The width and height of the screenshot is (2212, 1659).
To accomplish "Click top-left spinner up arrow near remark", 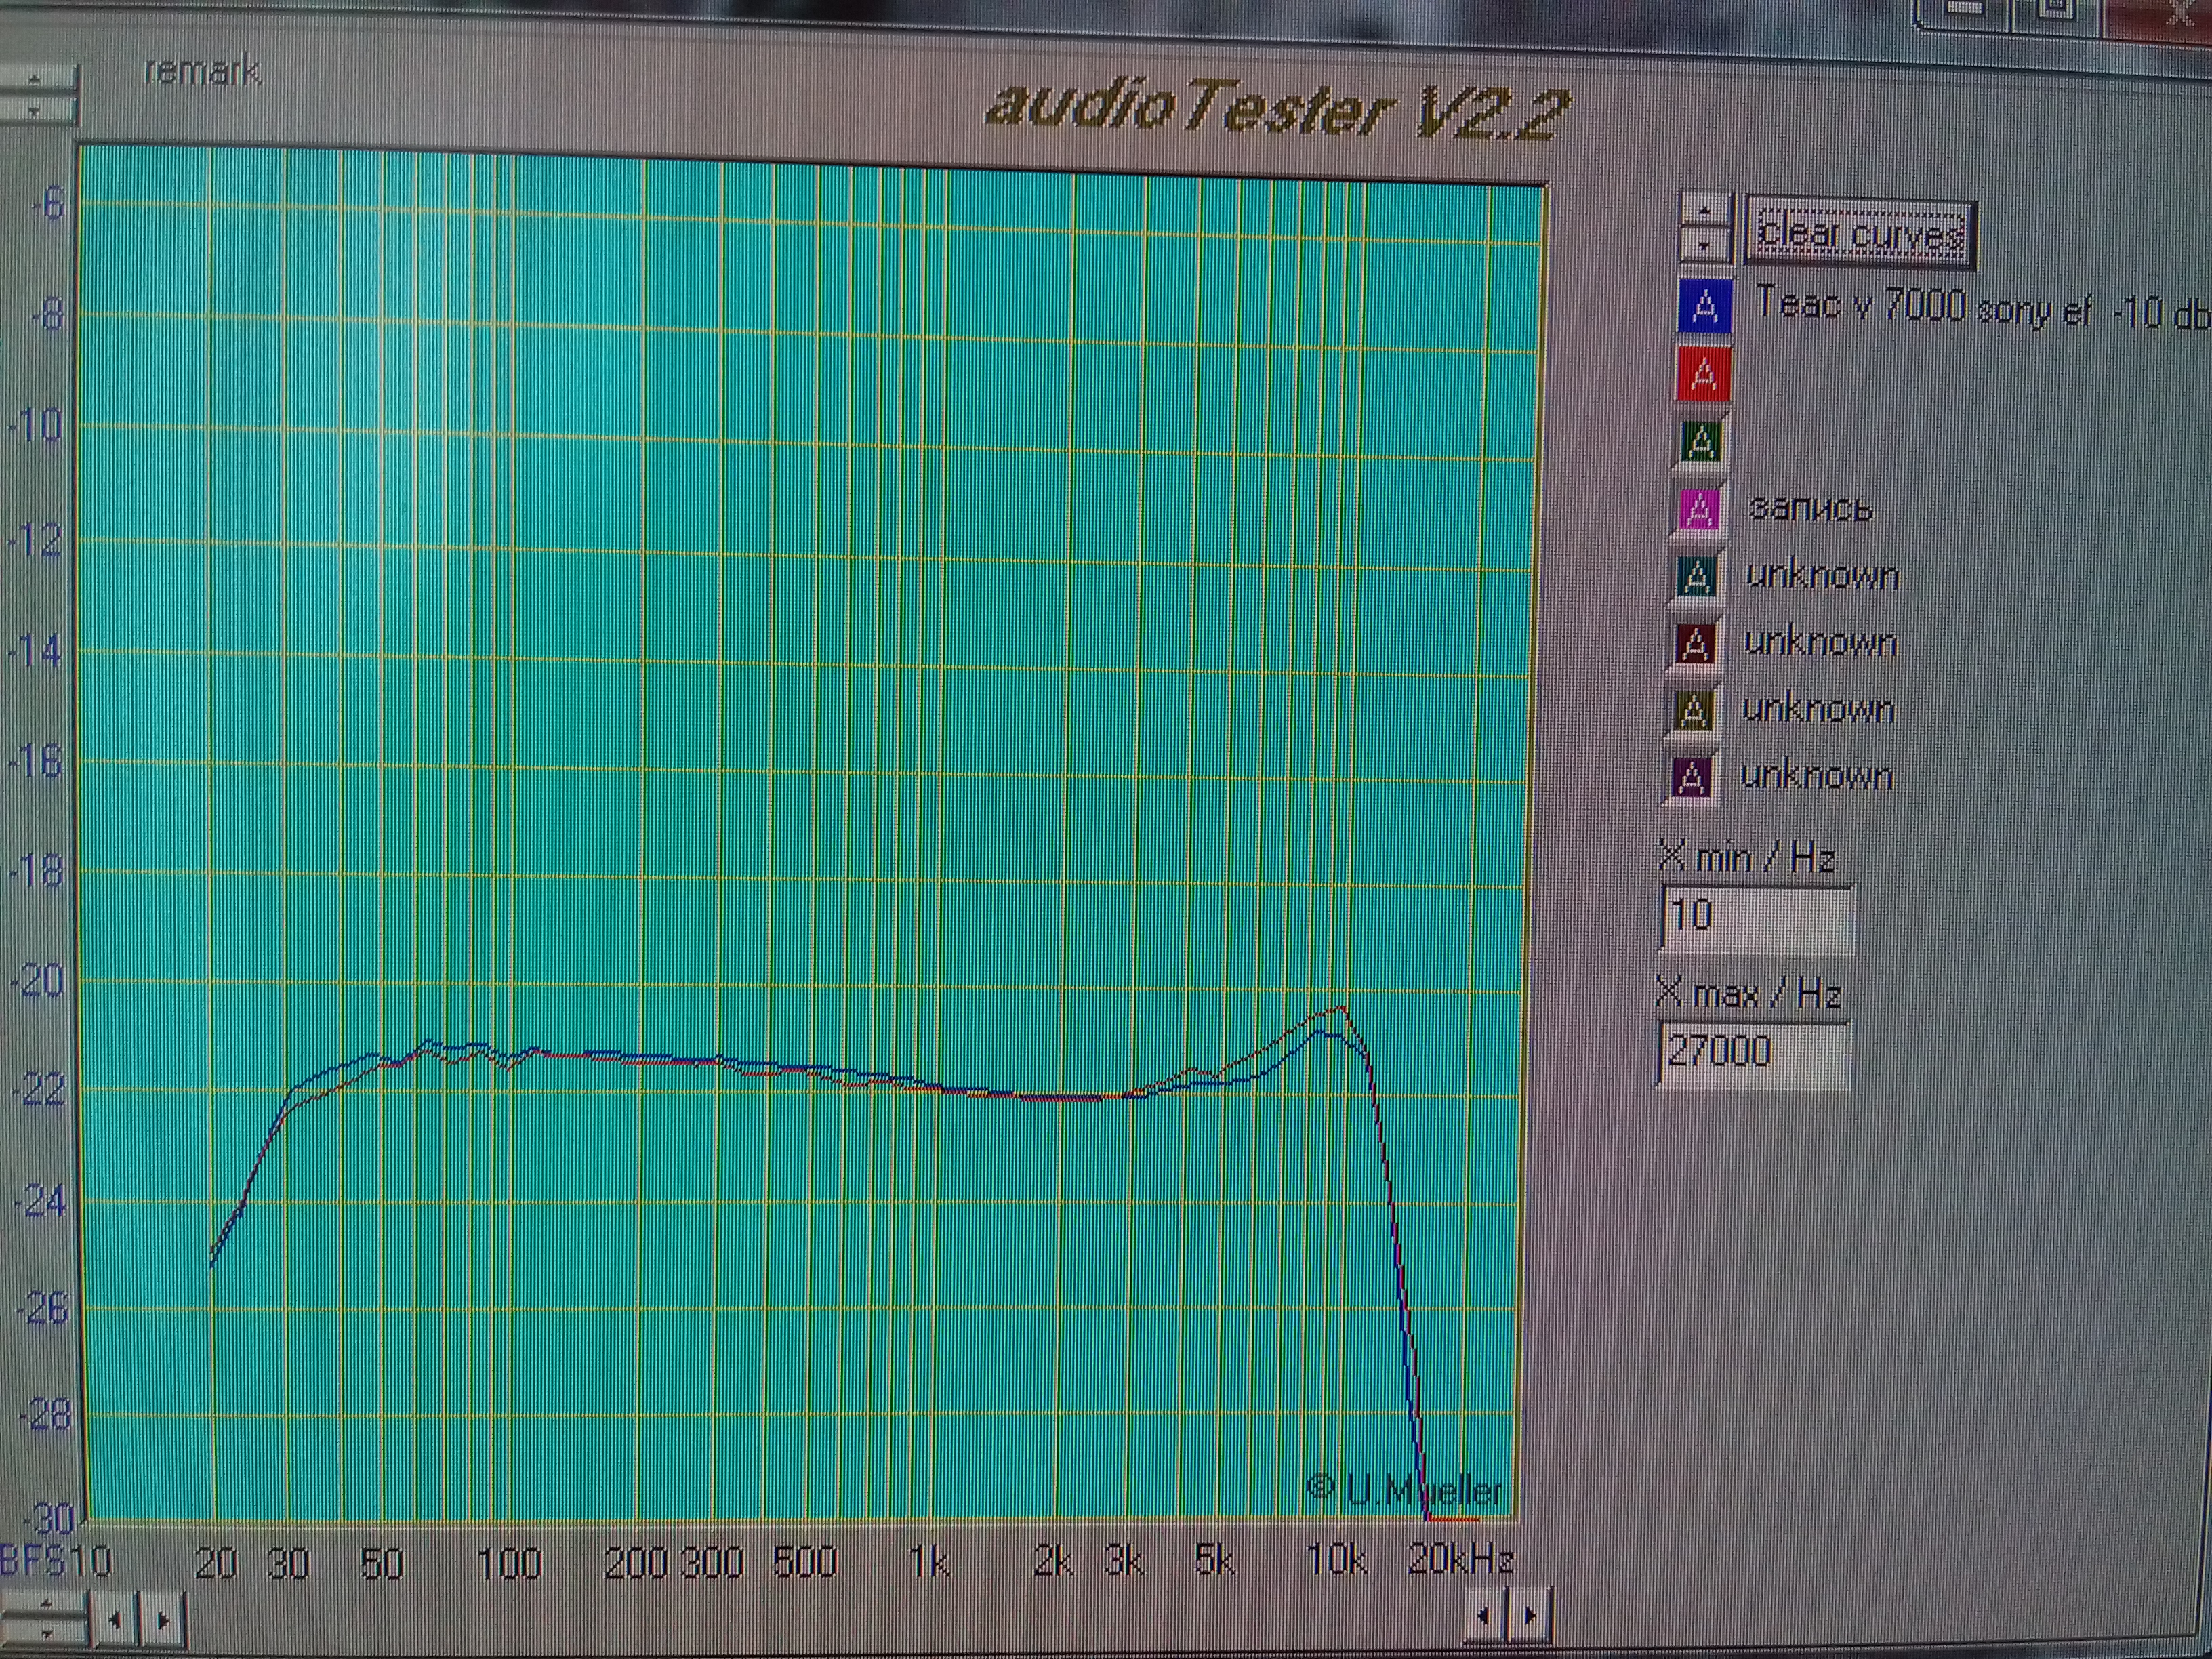I will (36, 78).
